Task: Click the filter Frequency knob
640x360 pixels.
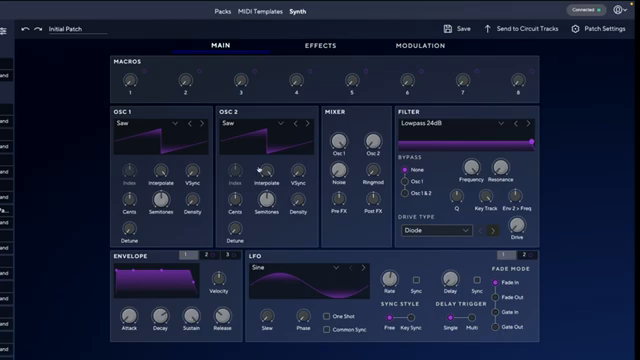Action: coord(471,167)
